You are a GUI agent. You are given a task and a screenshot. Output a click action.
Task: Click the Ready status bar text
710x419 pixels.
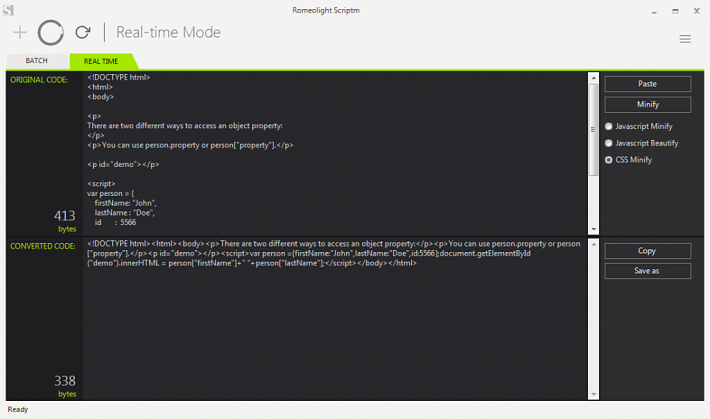(x=18, y=409)
